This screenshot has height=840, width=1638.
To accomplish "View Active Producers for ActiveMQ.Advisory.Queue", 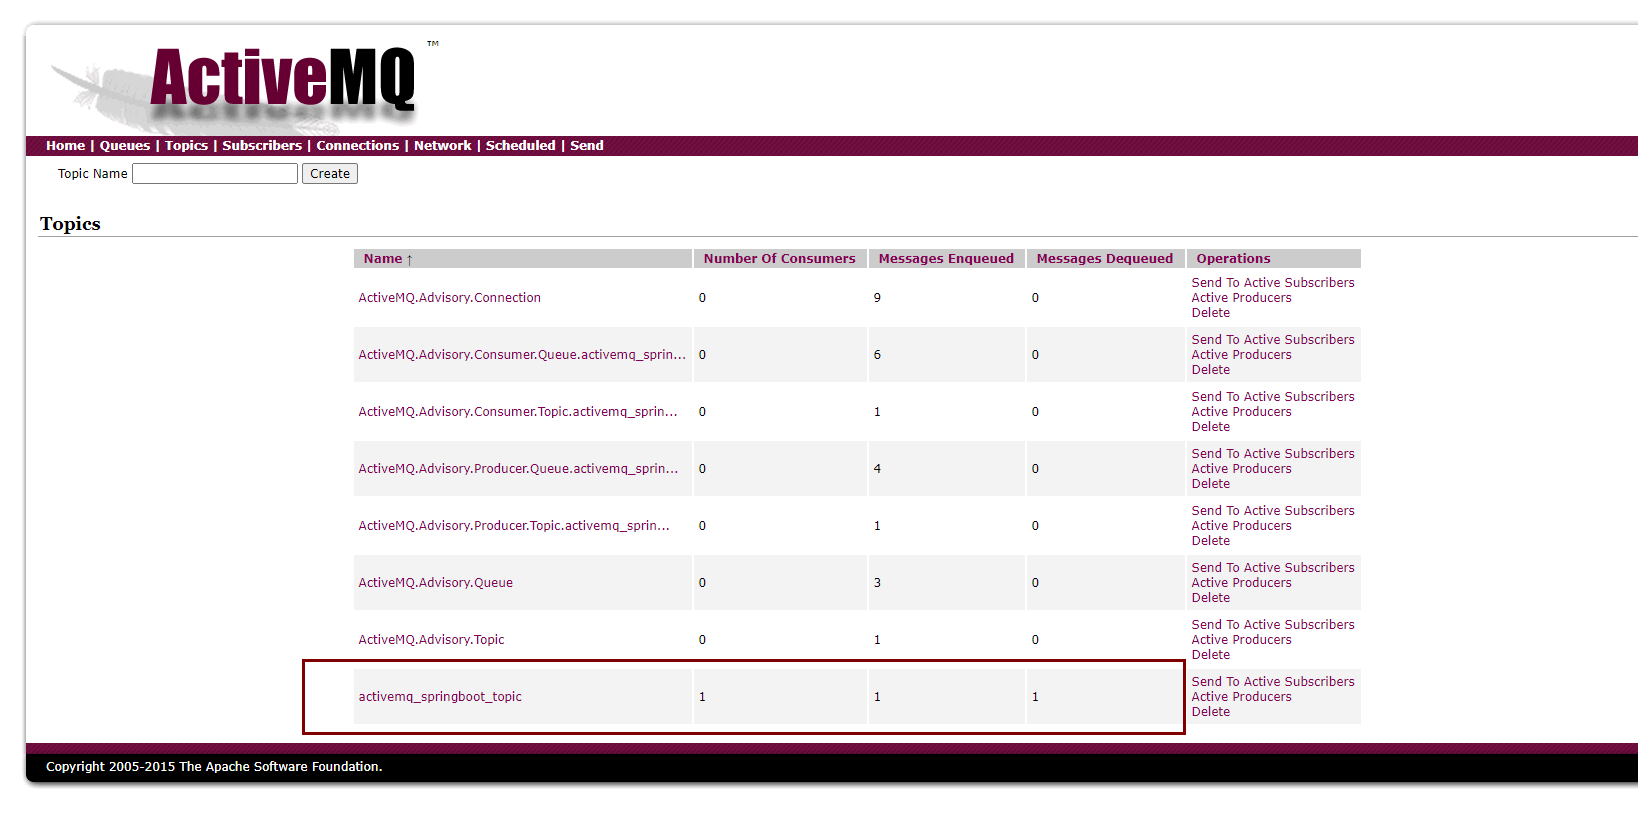I will [1241, 583].
